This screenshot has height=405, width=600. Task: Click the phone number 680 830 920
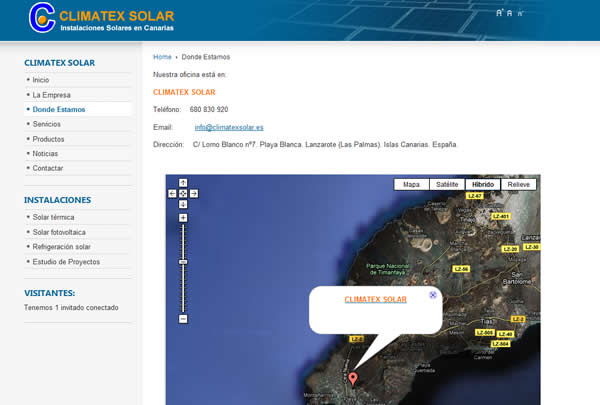pos(209,109)
